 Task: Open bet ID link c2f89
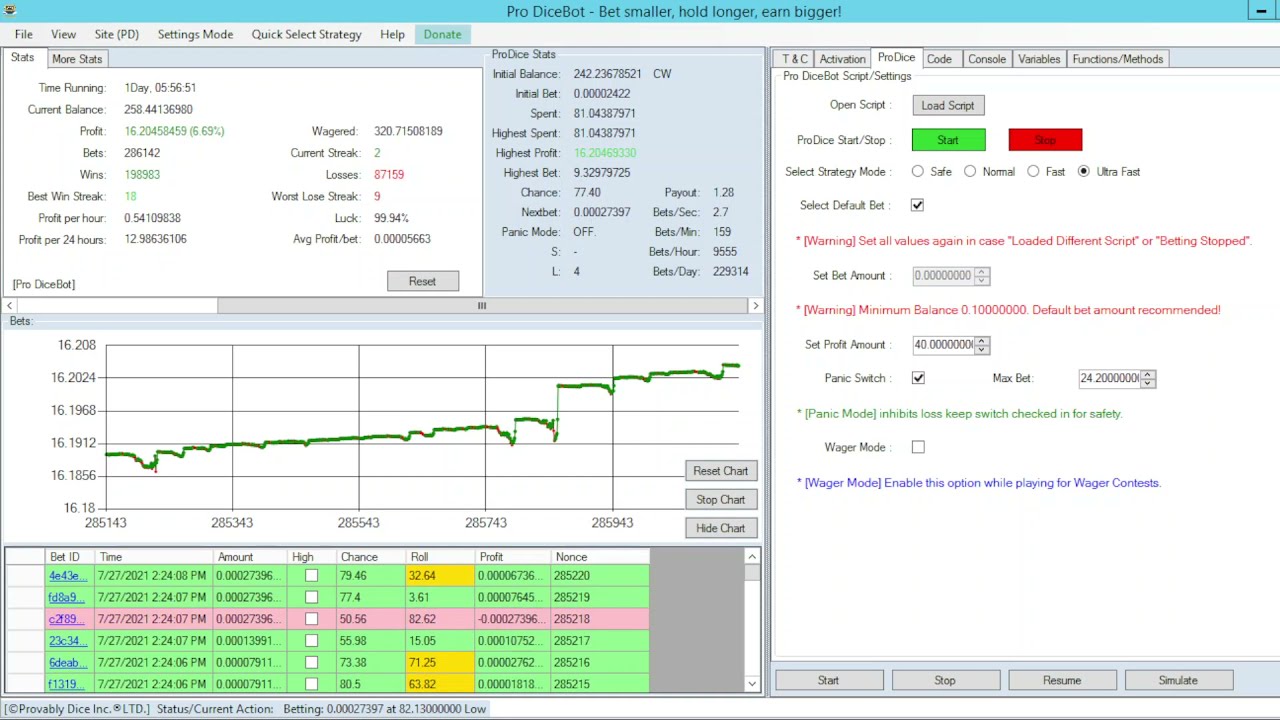(68, 619)
